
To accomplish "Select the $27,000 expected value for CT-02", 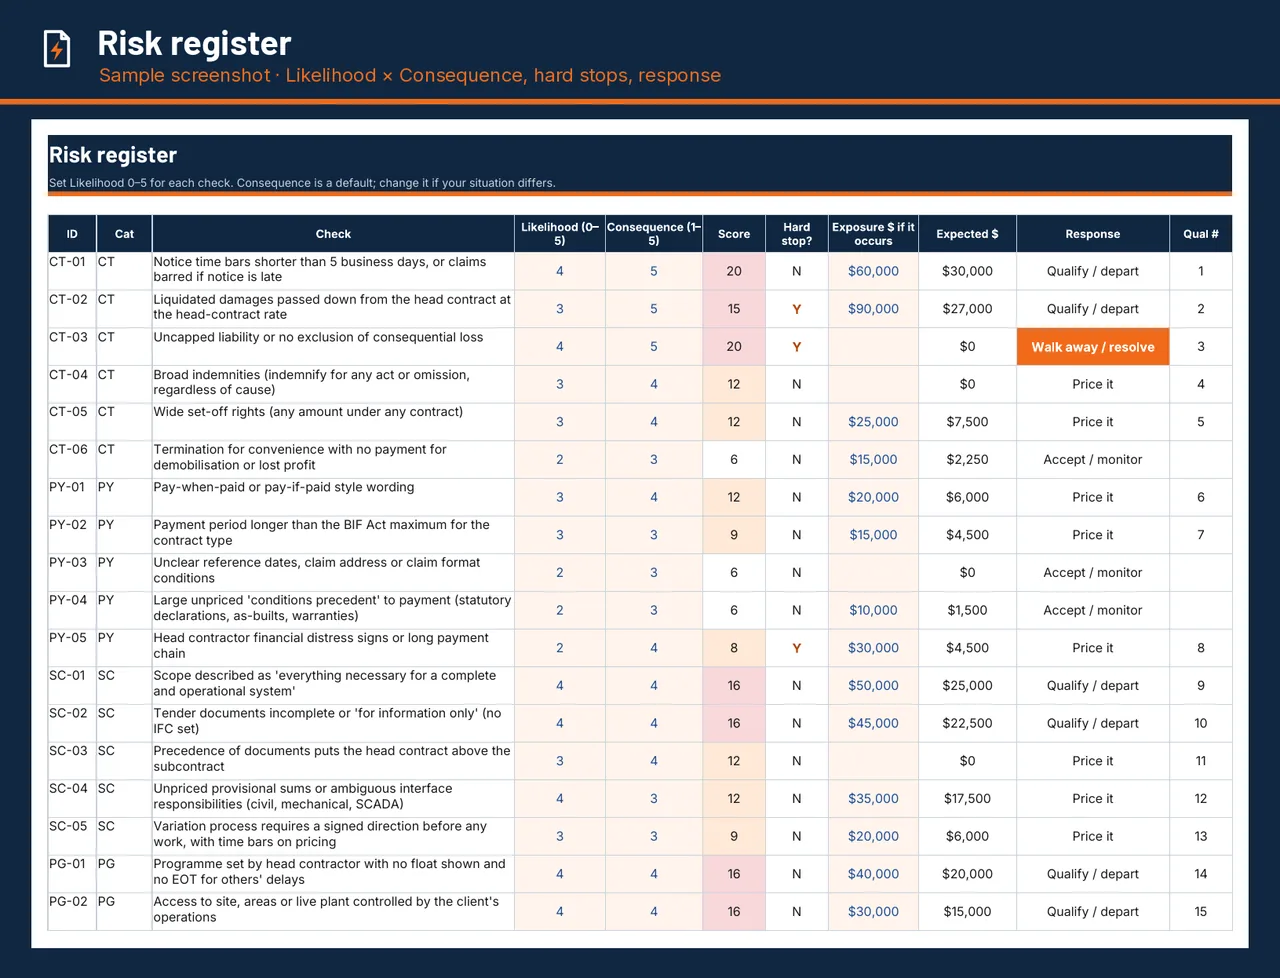I will coord(967,309).
